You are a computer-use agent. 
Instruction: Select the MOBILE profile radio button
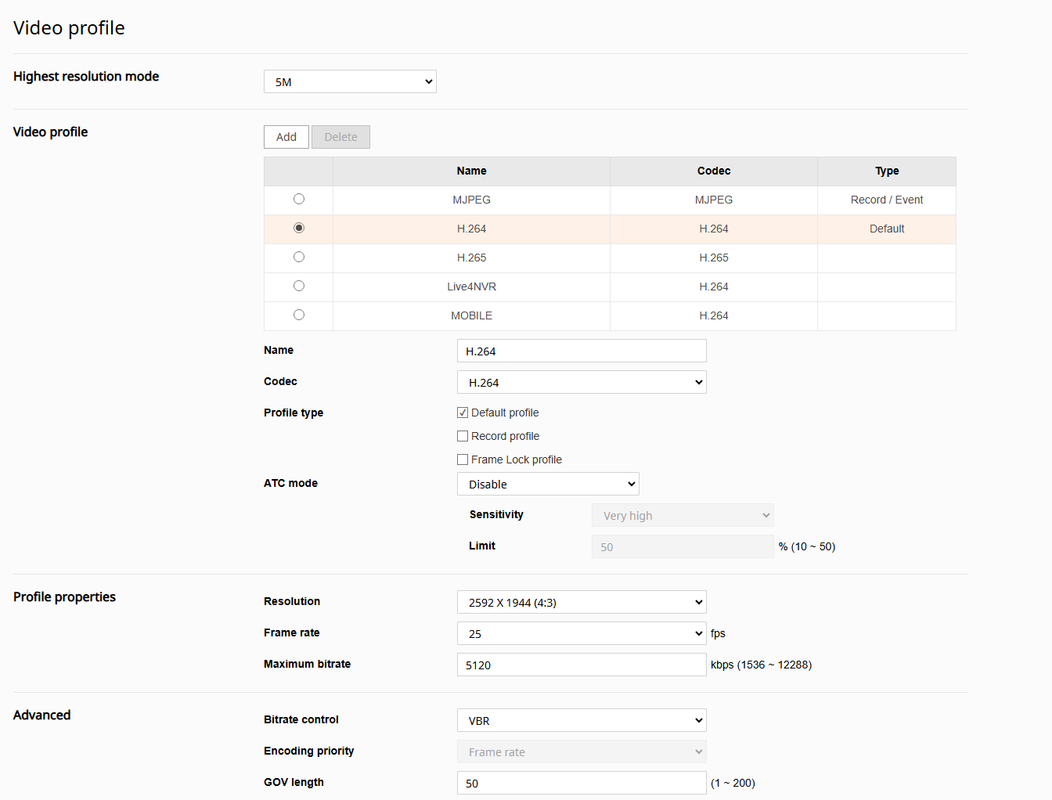tap(299, 315)
